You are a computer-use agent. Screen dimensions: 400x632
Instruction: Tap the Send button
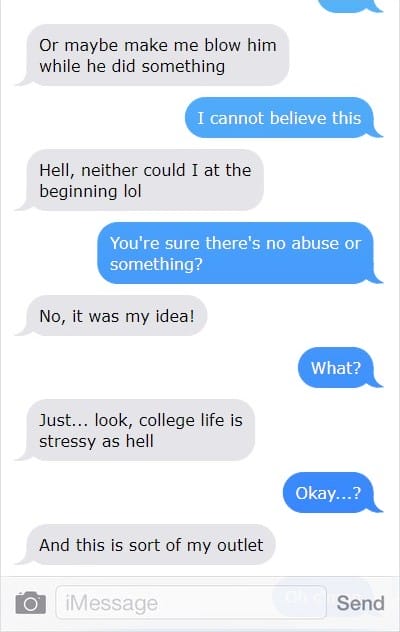click(x=360, y=603)
